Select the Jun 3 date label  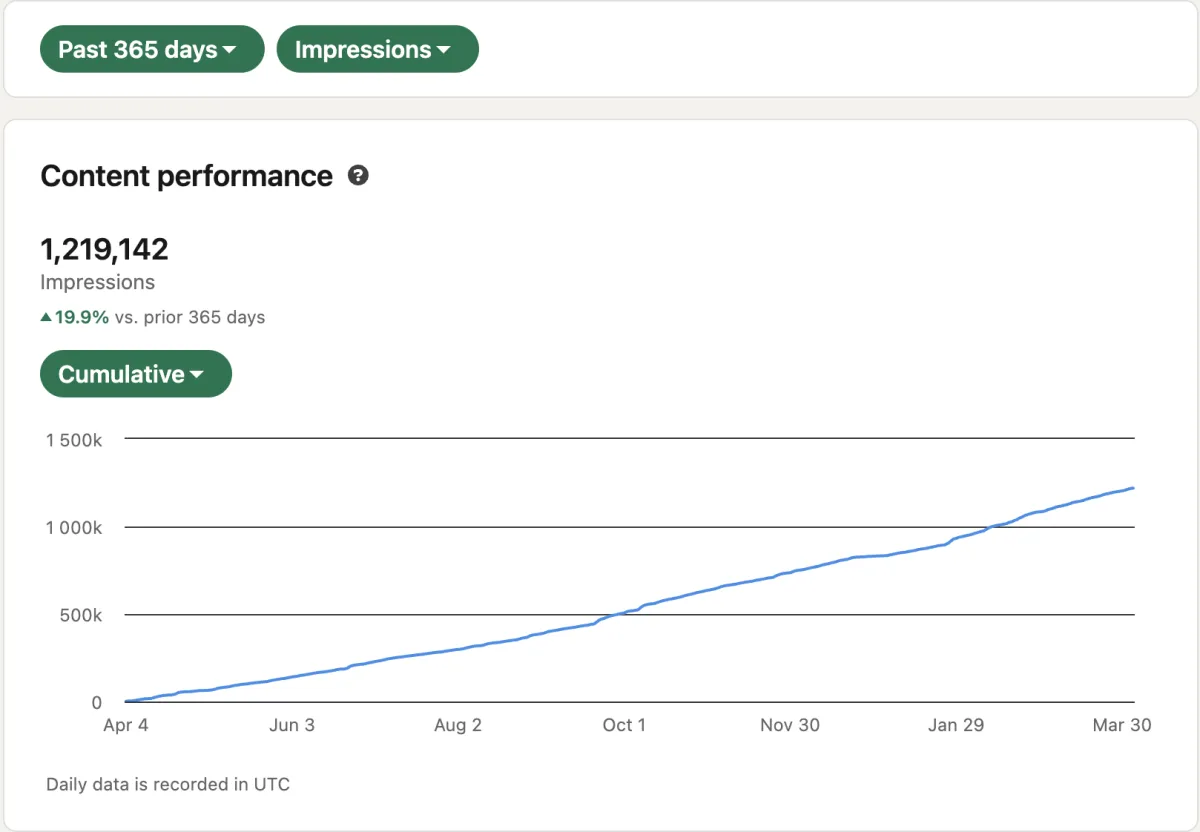coord(292,725)
